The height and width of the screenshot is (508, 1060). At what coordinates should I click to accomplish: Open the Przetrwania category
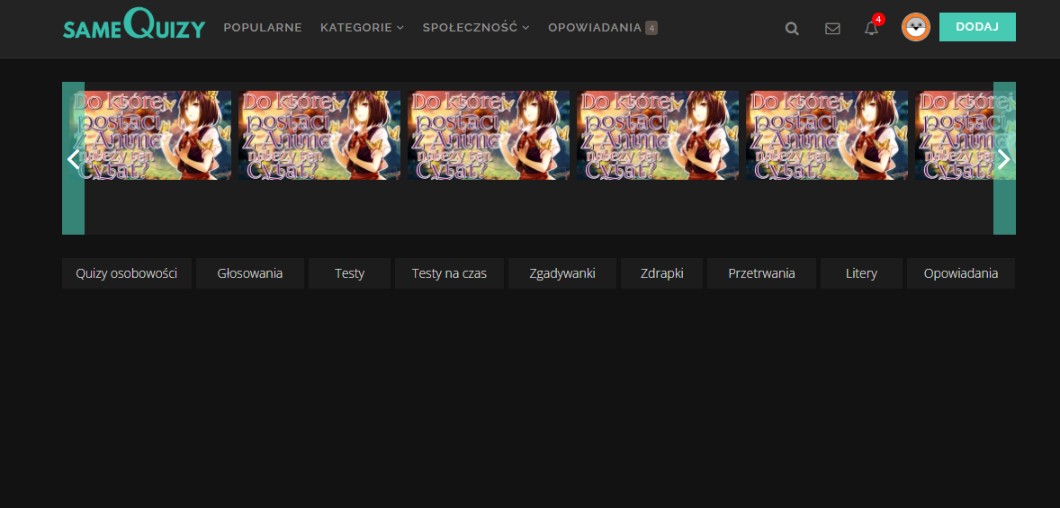(x=761, y=273)
